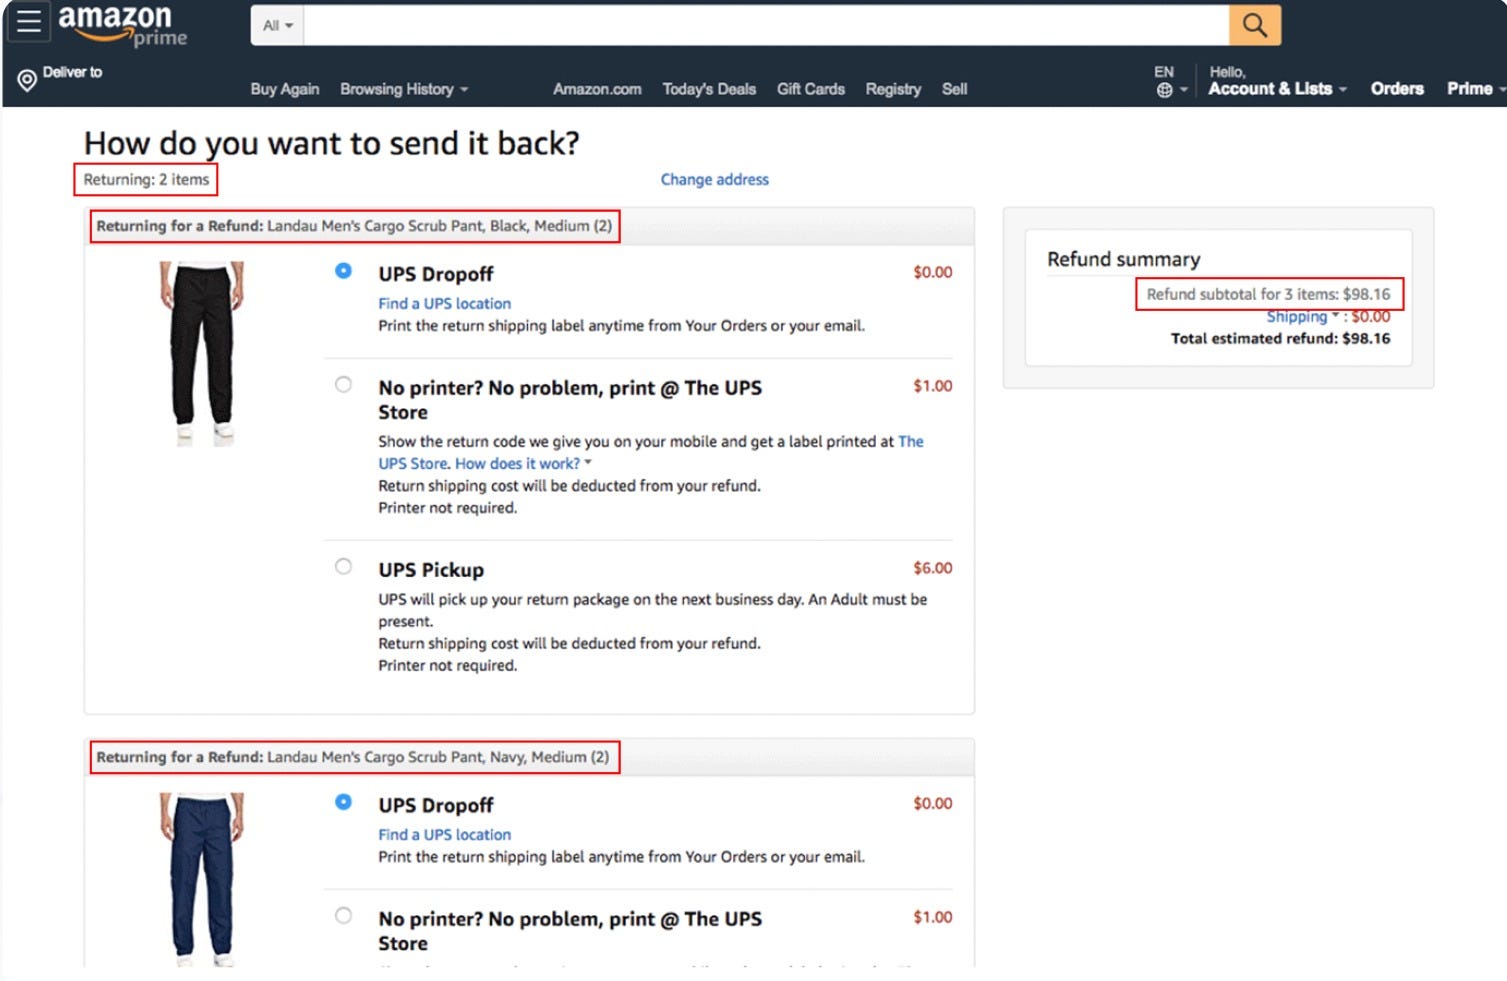Screen dimensions: 1507x981
Task: Click the Total estimated refund: $98.16 text
Action: coord(1280,338)
